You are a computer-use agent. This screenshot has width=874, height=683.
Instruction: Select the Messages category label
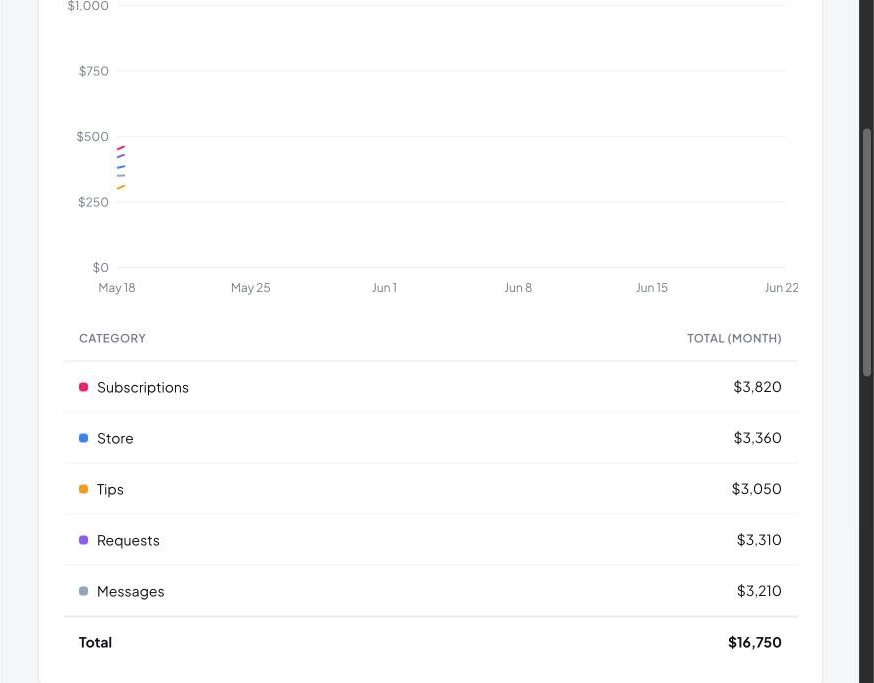click(x=130, y=592)
